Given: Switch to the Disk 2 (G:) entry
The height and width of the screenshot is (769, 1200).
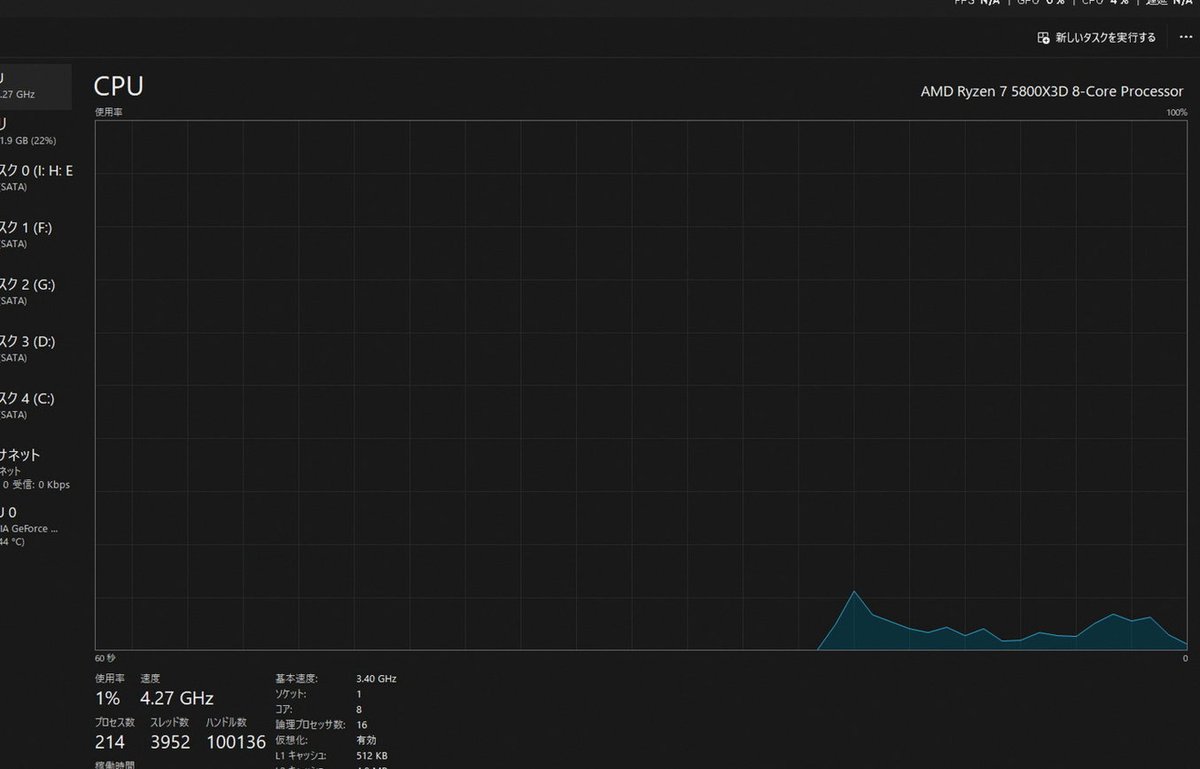Looking at the screenshot, I should pyautogui.click(x=36, y=292).
